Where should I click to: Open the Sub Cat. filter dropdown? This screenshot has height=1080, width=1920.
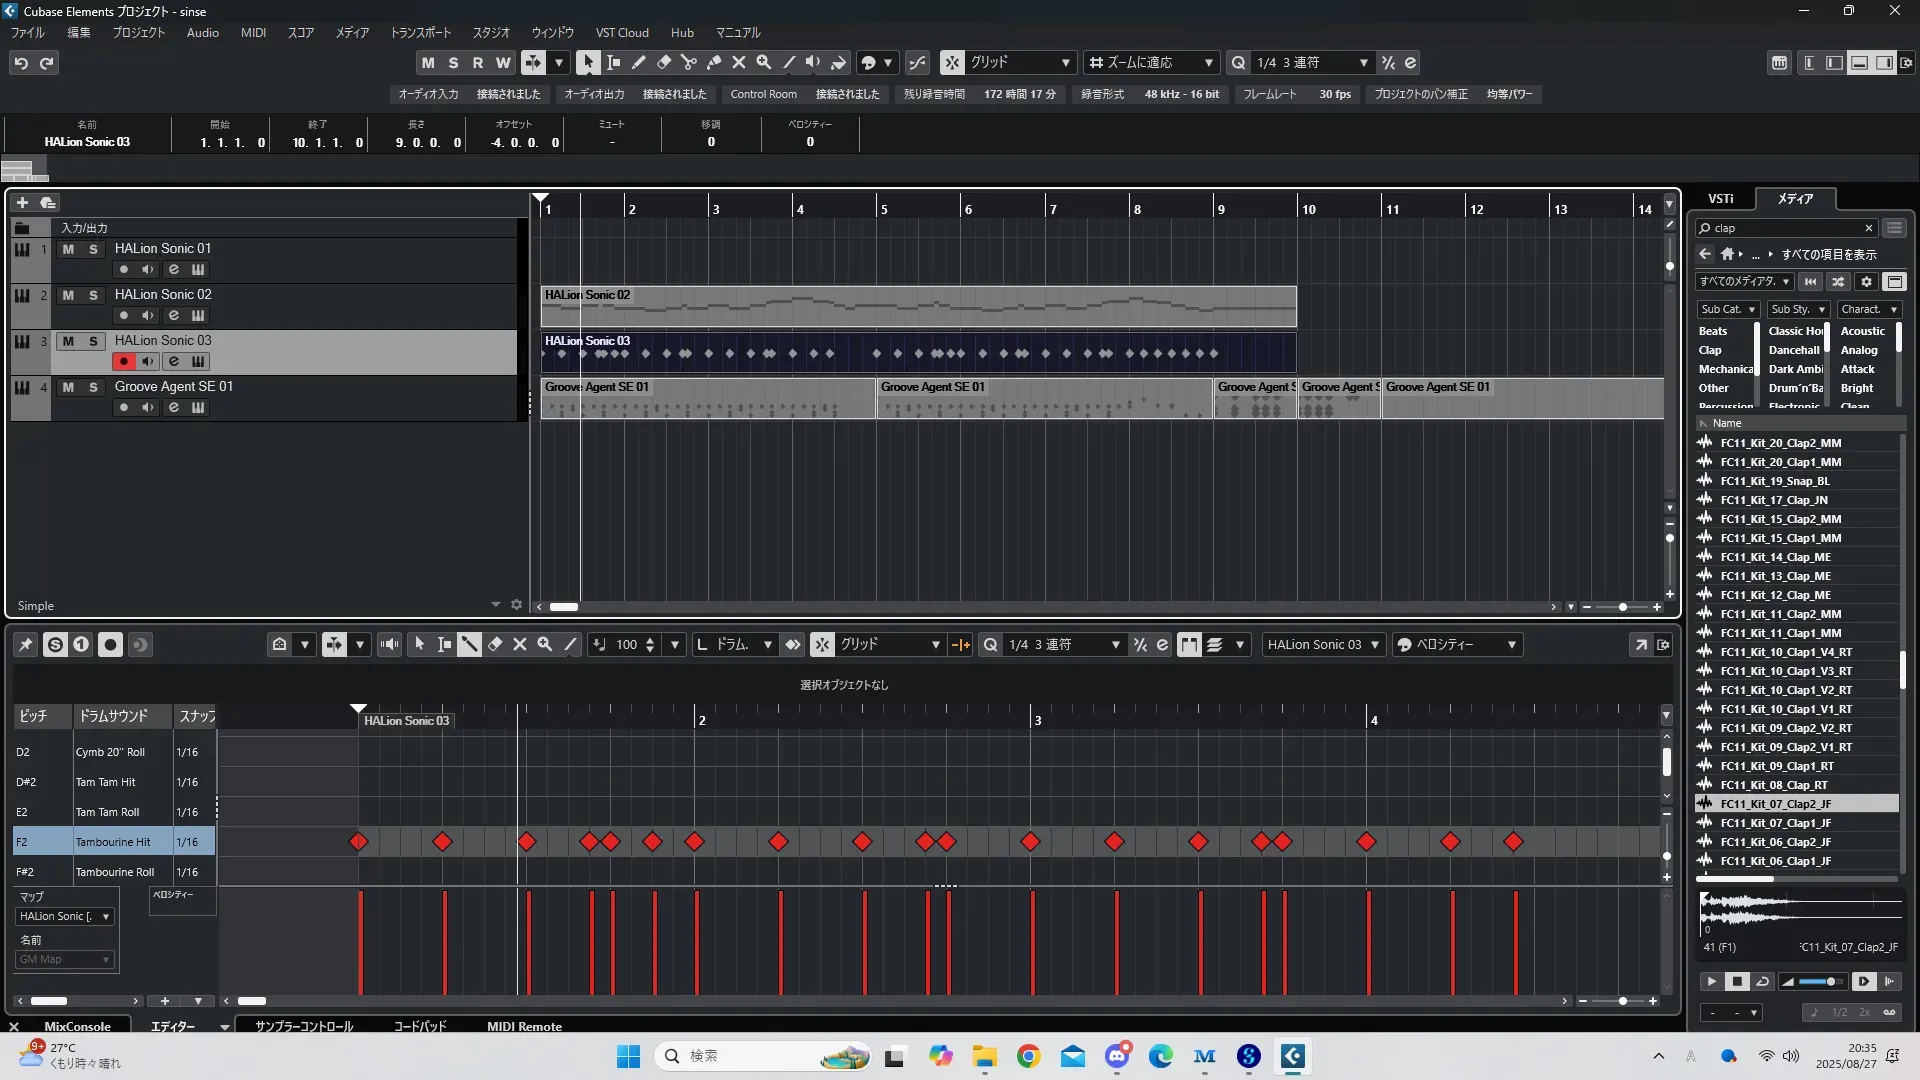[x=1729, y=310]
